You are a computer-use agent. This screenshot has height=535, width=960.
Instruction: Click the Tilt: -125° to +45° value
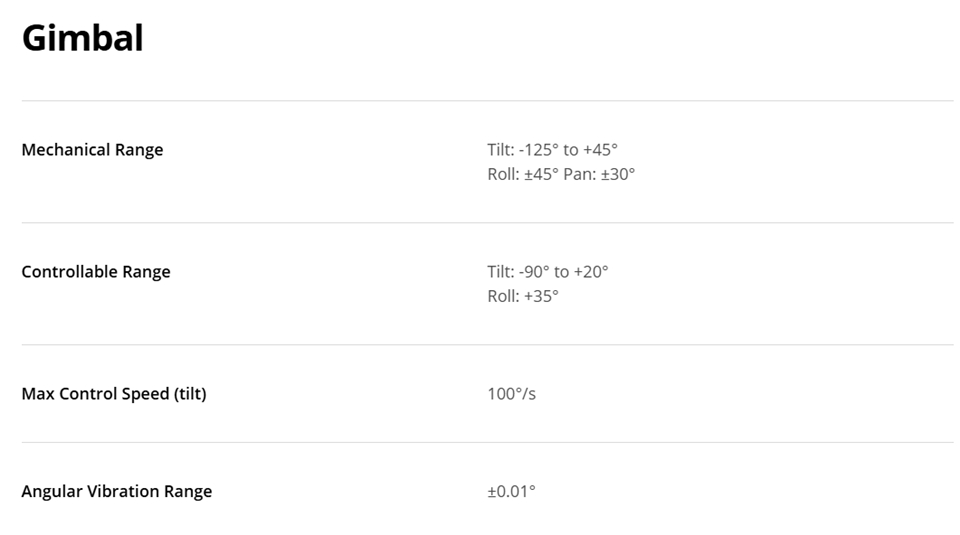point(552,150)
